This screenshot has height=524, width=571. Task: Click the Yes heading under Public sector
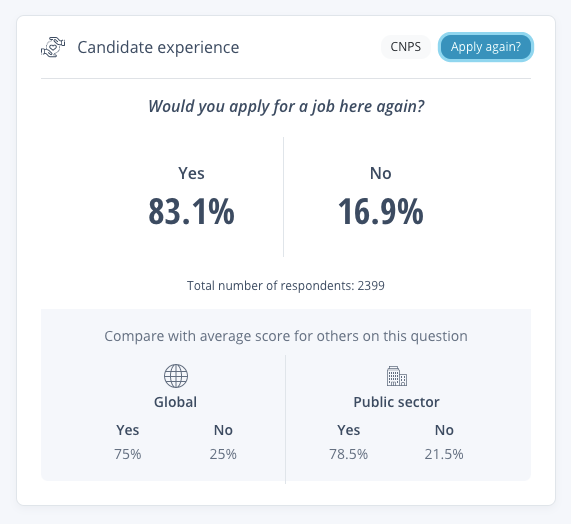click(348, 430)
